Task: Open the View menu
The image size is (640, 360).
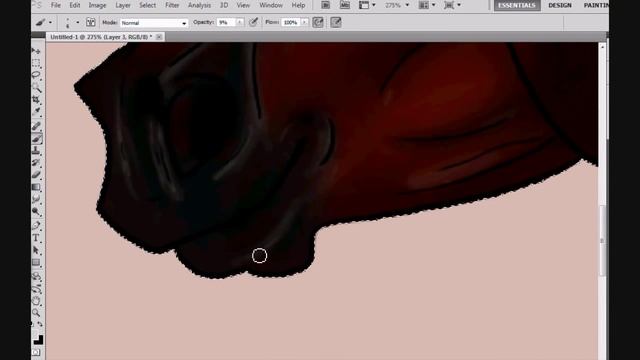Action: (x=243, y=5)
